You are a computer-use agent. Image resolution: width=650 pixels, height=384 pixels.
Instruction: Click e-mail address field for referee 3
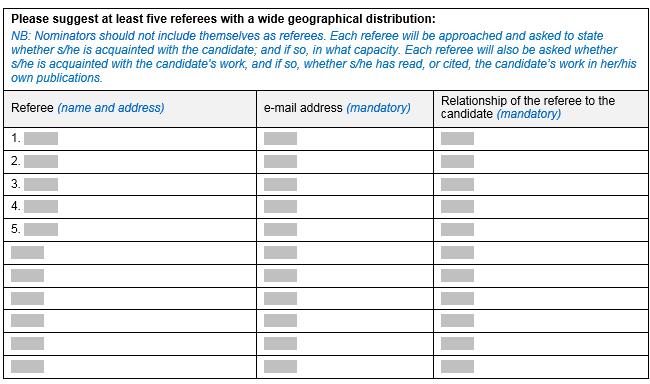click(x=280, y=184)
